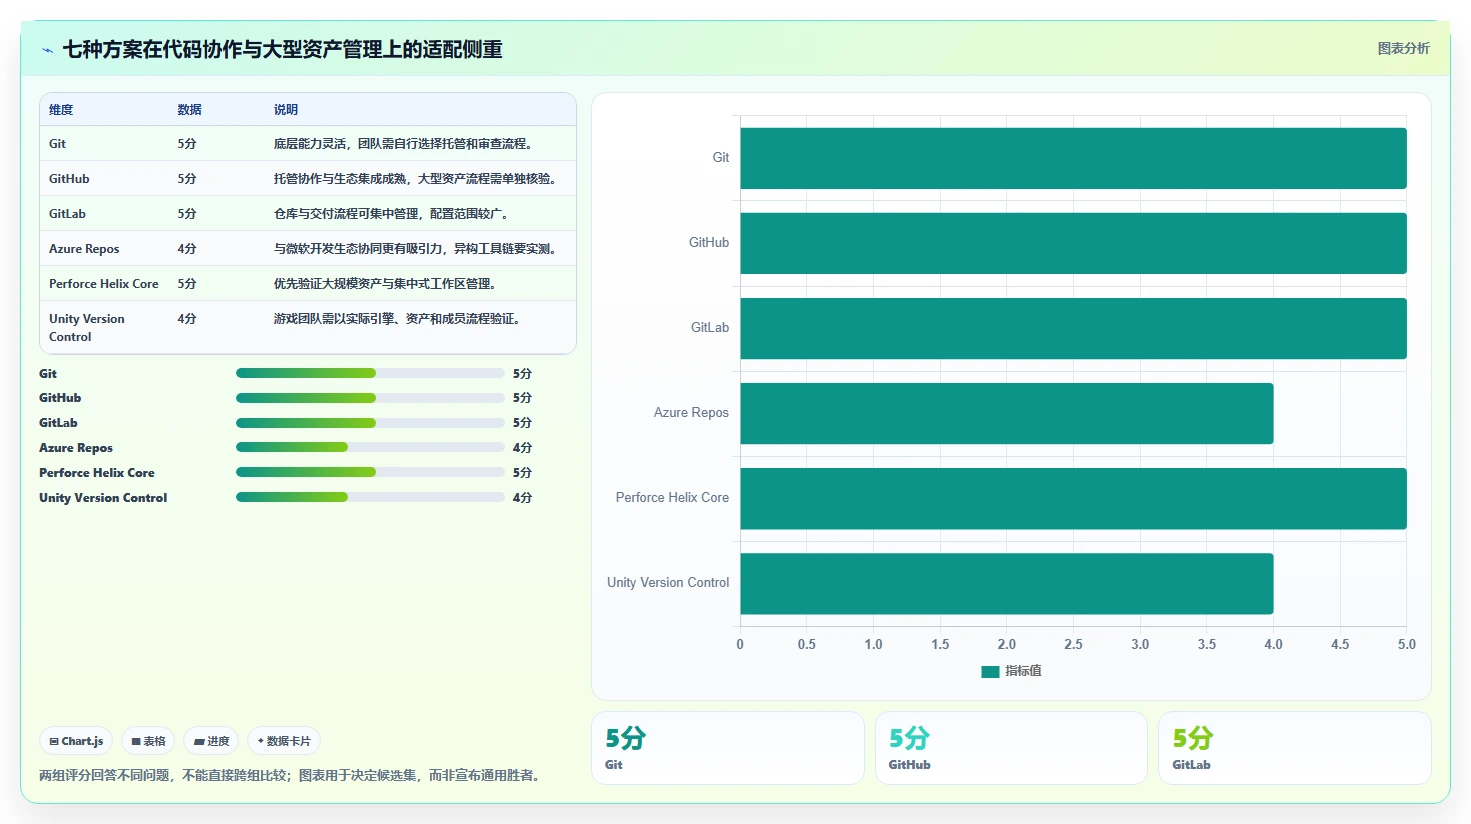Select the Git cell in the table
The width and height of the screenshot is (1471, 824).
pyautogui.click(x=57, y=144)
